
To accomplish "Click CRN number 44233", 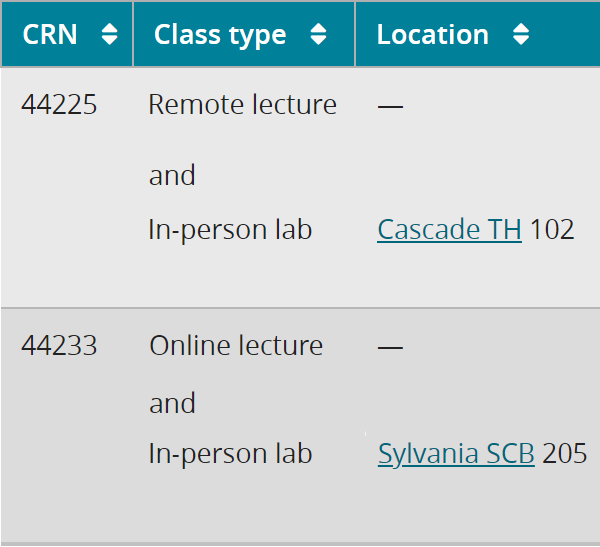I will point(59,346).
